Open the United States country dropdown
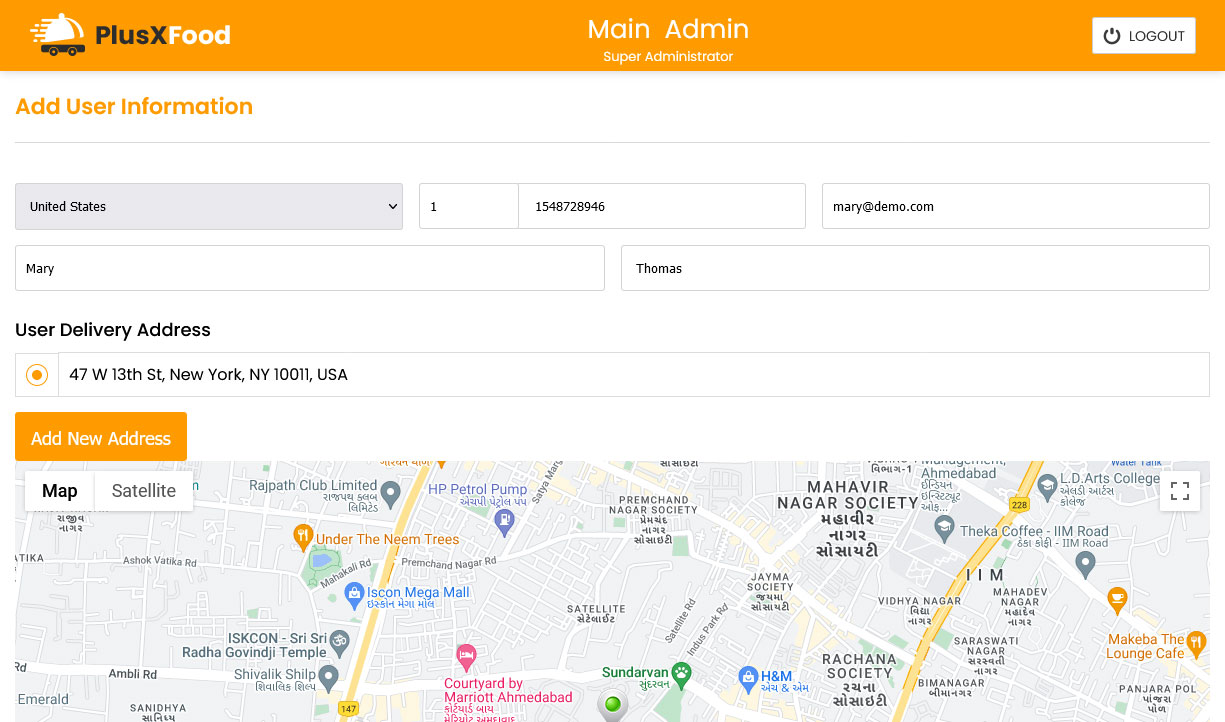The image size is (1225, 722). (209, 206)
